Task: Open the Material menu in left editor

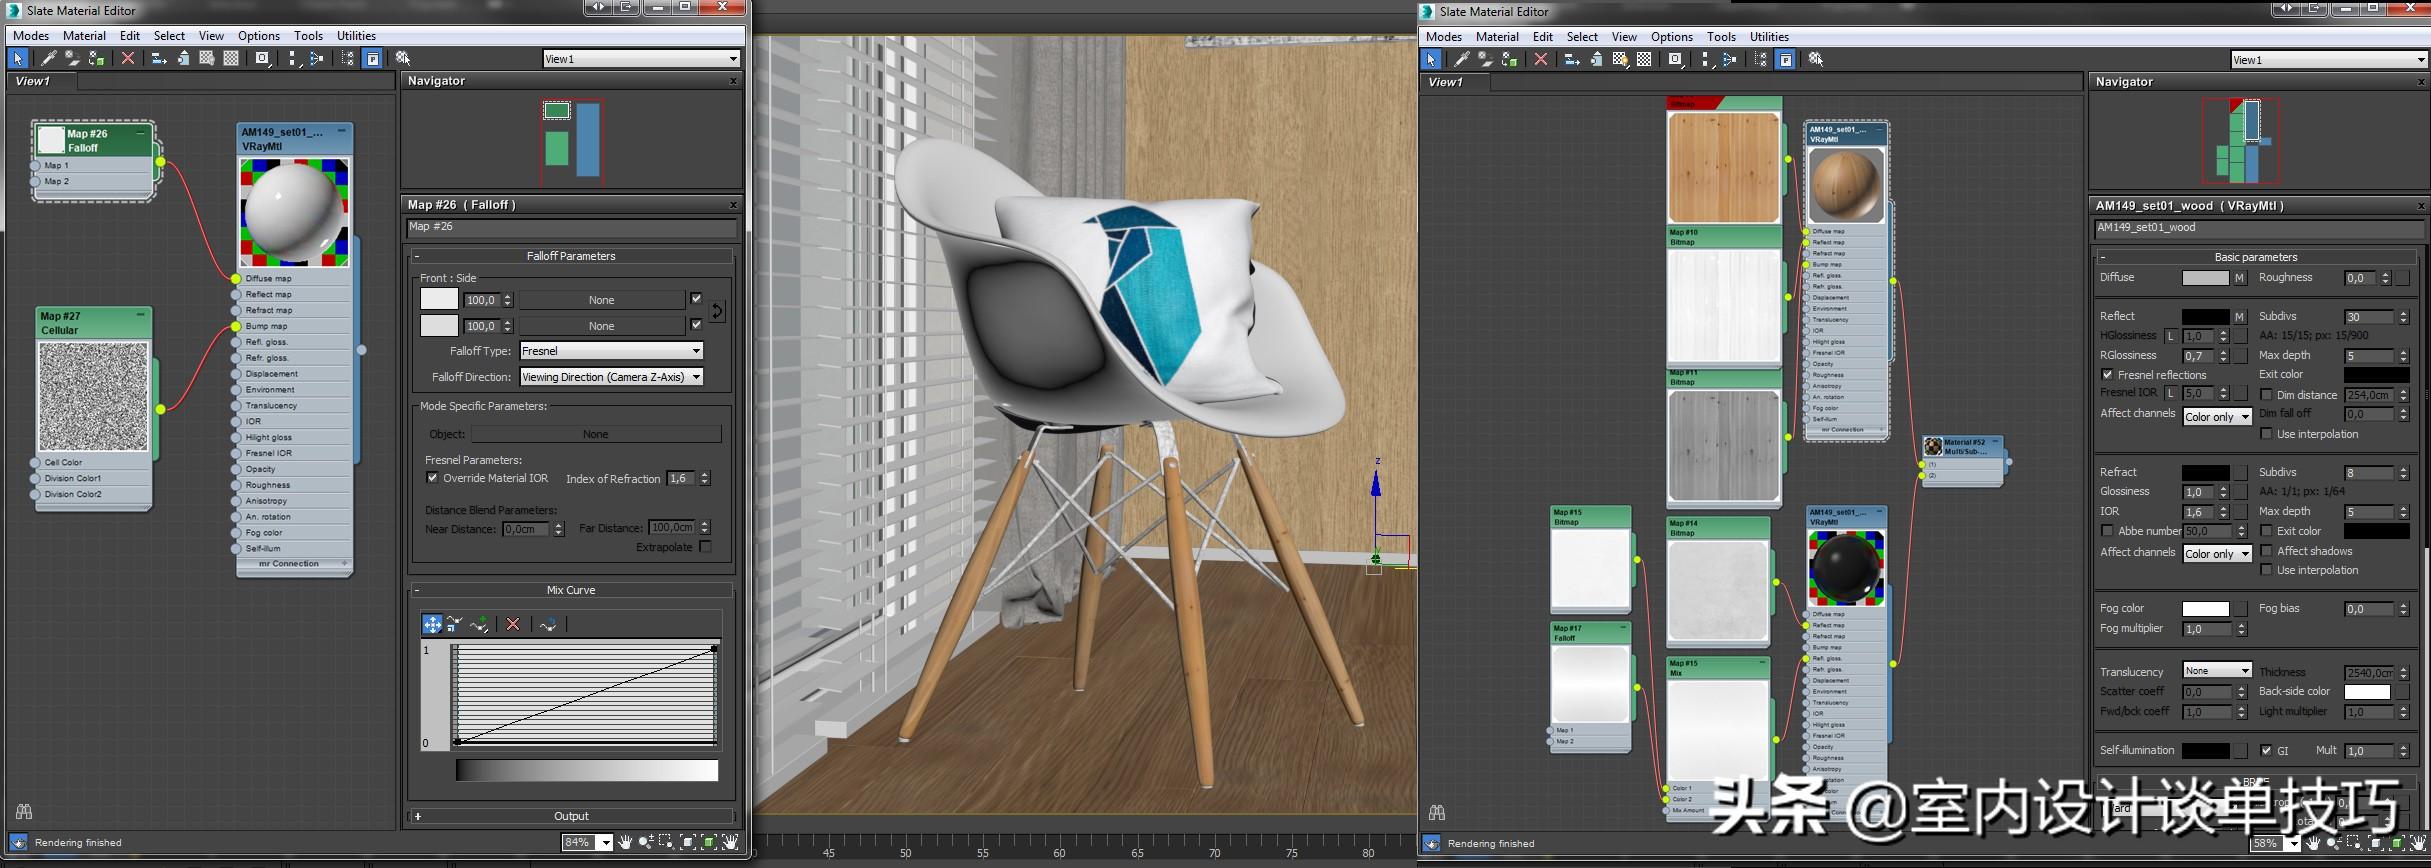Action: (x=84, y=35)
